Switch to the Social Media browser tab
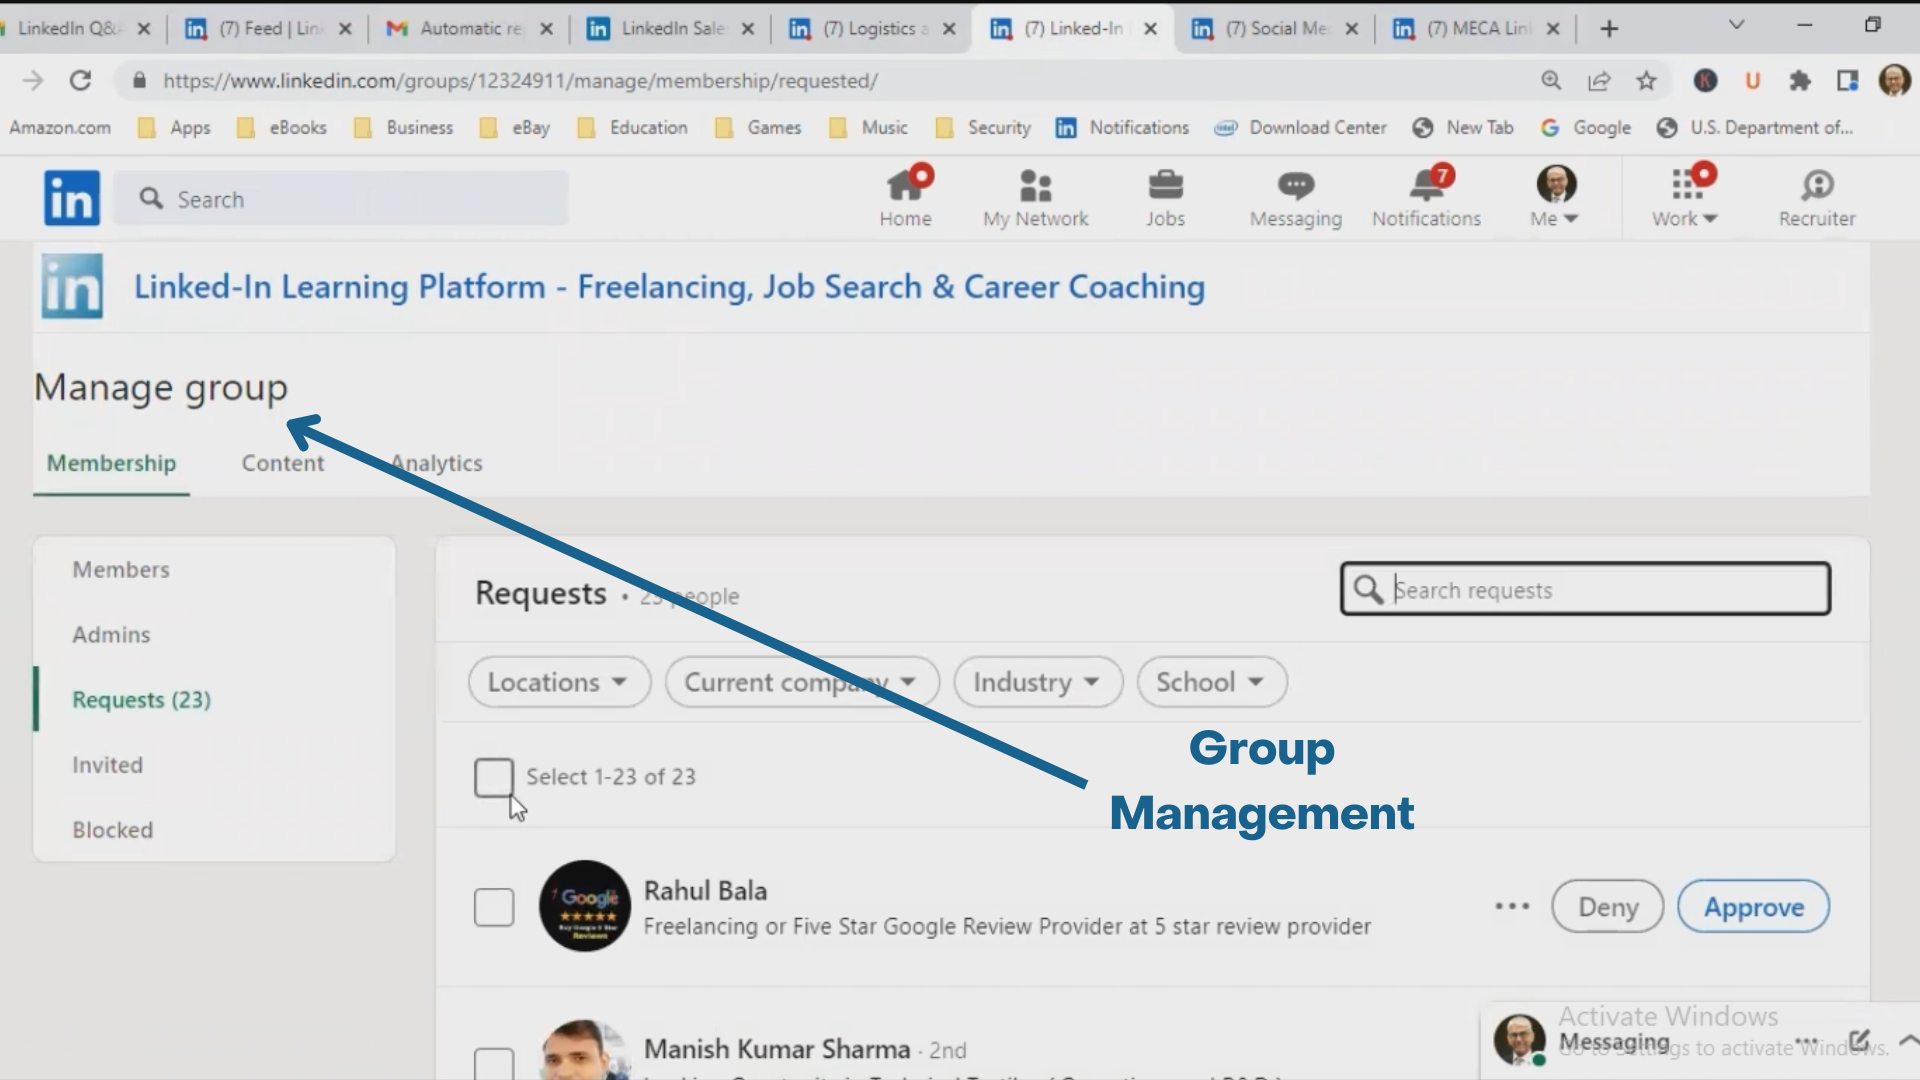 pyautogui.click(x=1274, y=29)
